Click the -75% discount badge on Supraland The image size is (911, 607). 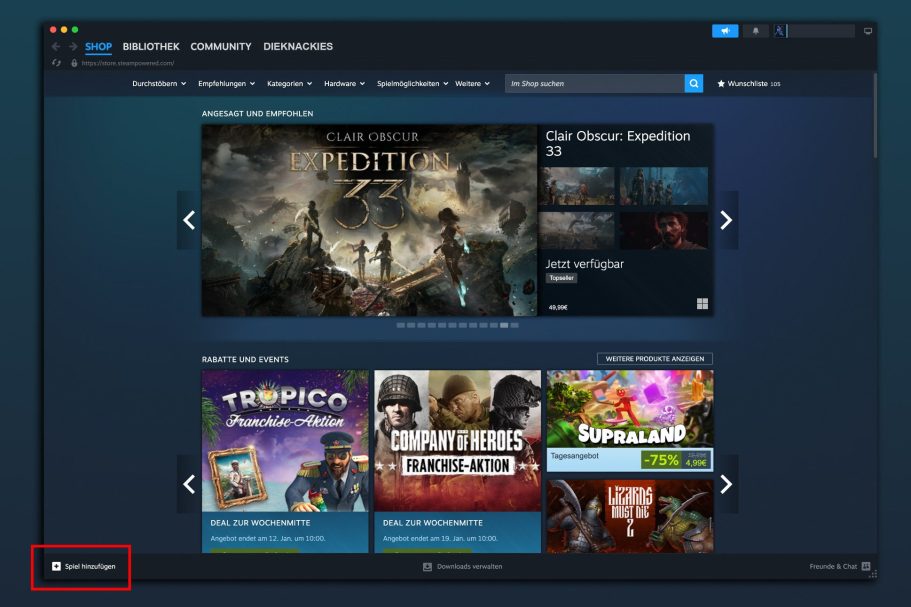[x=661, y=460]
